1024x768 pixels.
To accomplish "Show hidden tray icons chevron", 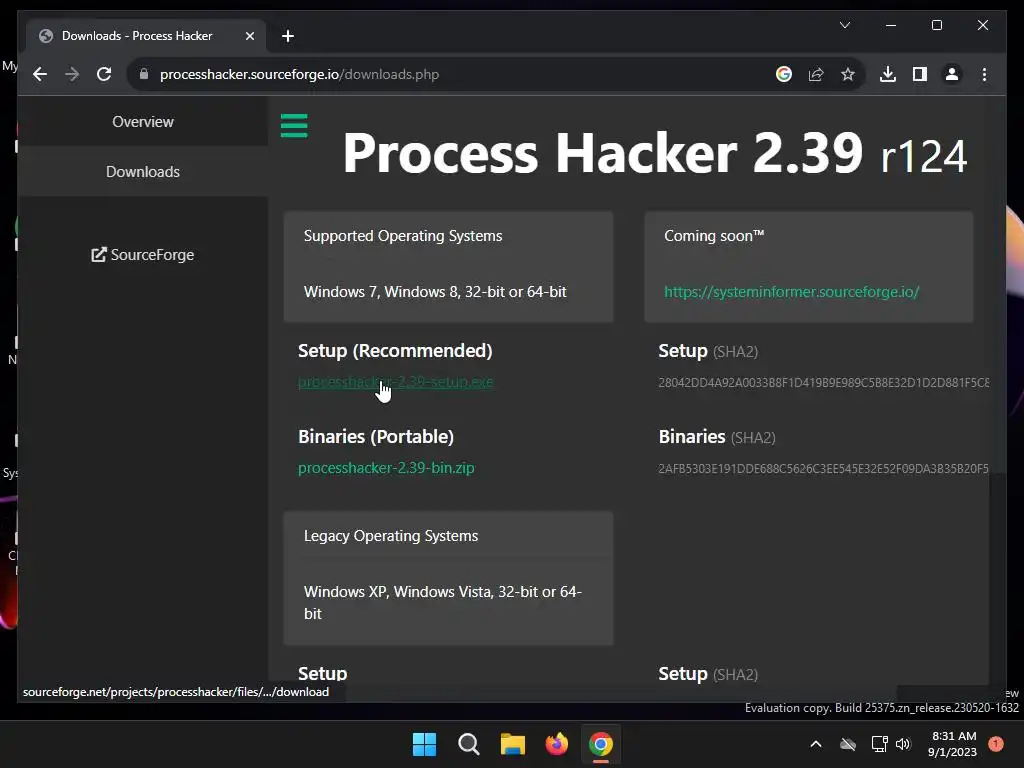I will coord(816,744).
